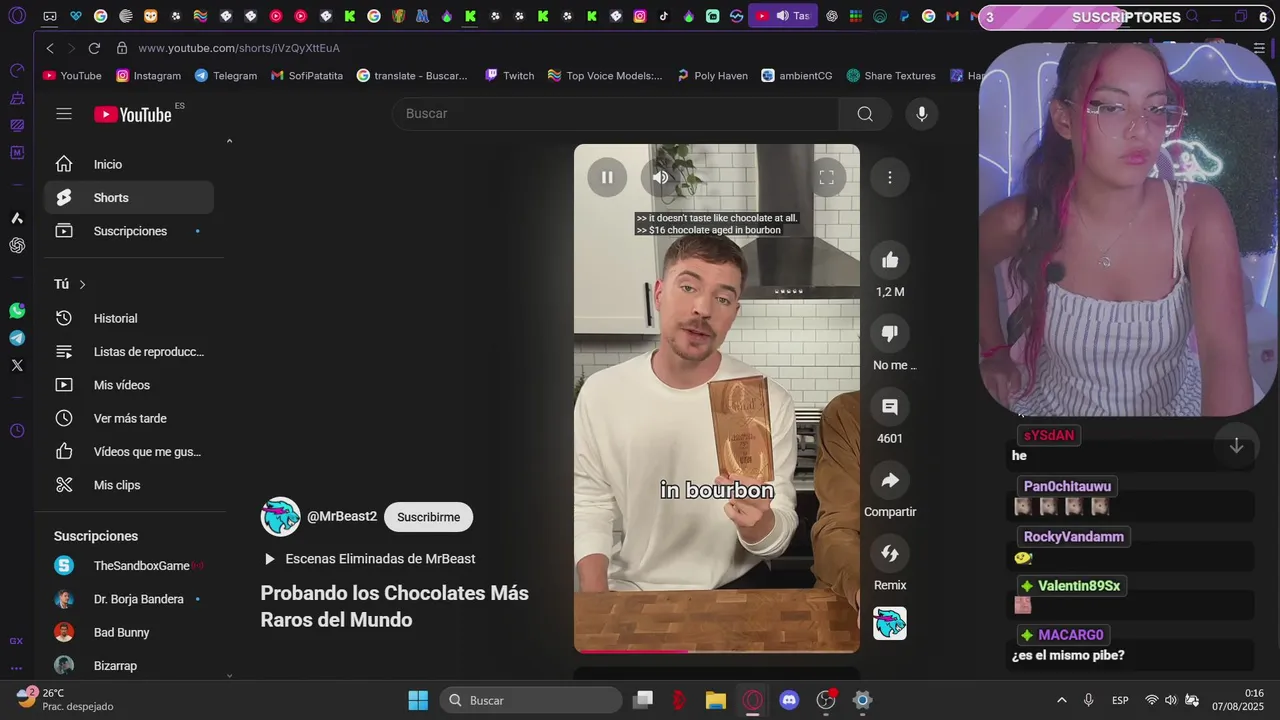The image size is (1280, 720).
Task: Dislike the Short with thumbs down
Action: coord(889,333)
